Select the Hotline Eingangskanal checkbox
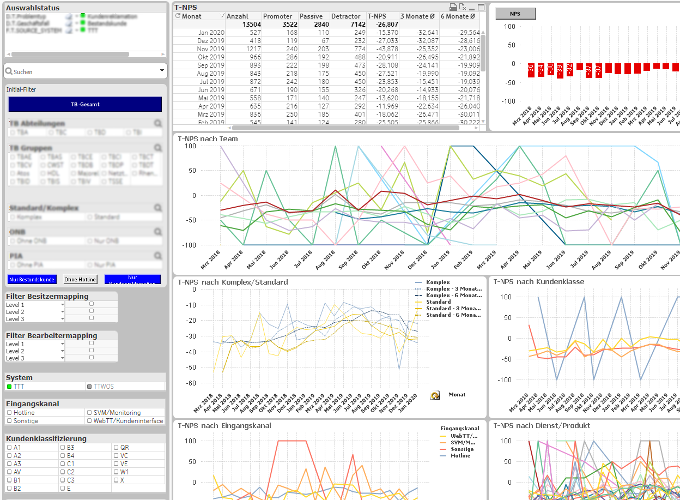The width and height of the screenshot is (680, 500). (10, 413)
